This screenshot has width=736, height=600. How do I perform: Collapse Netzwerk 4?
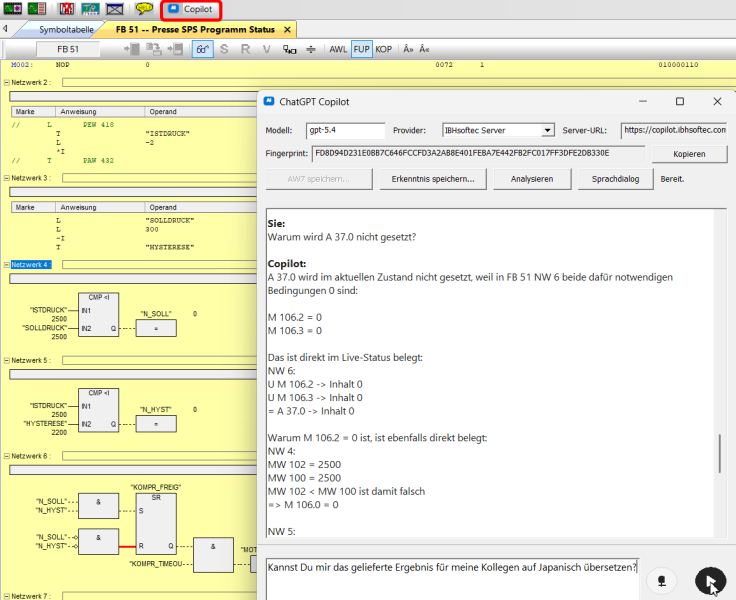[7, 265]
